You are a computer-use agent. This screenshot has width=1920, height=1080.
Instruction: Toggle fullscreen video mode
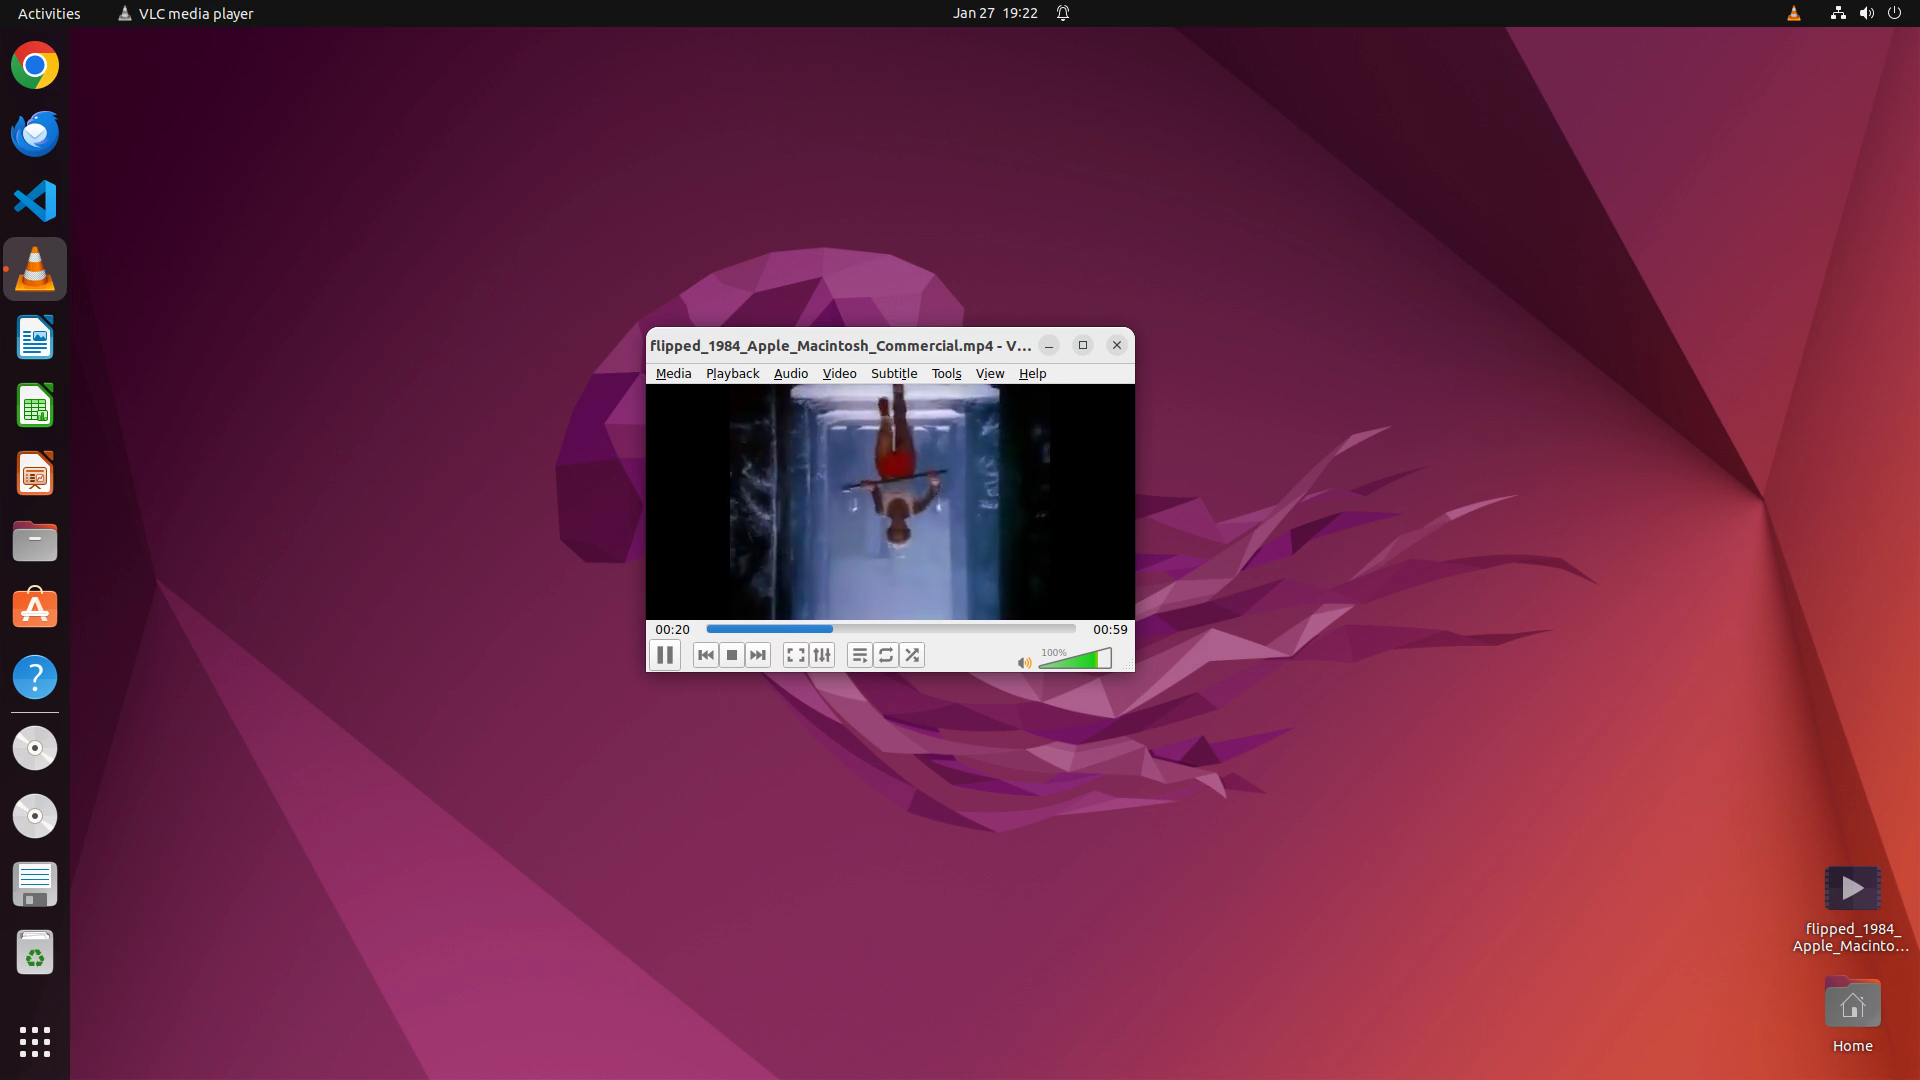[x=796, y=655]
